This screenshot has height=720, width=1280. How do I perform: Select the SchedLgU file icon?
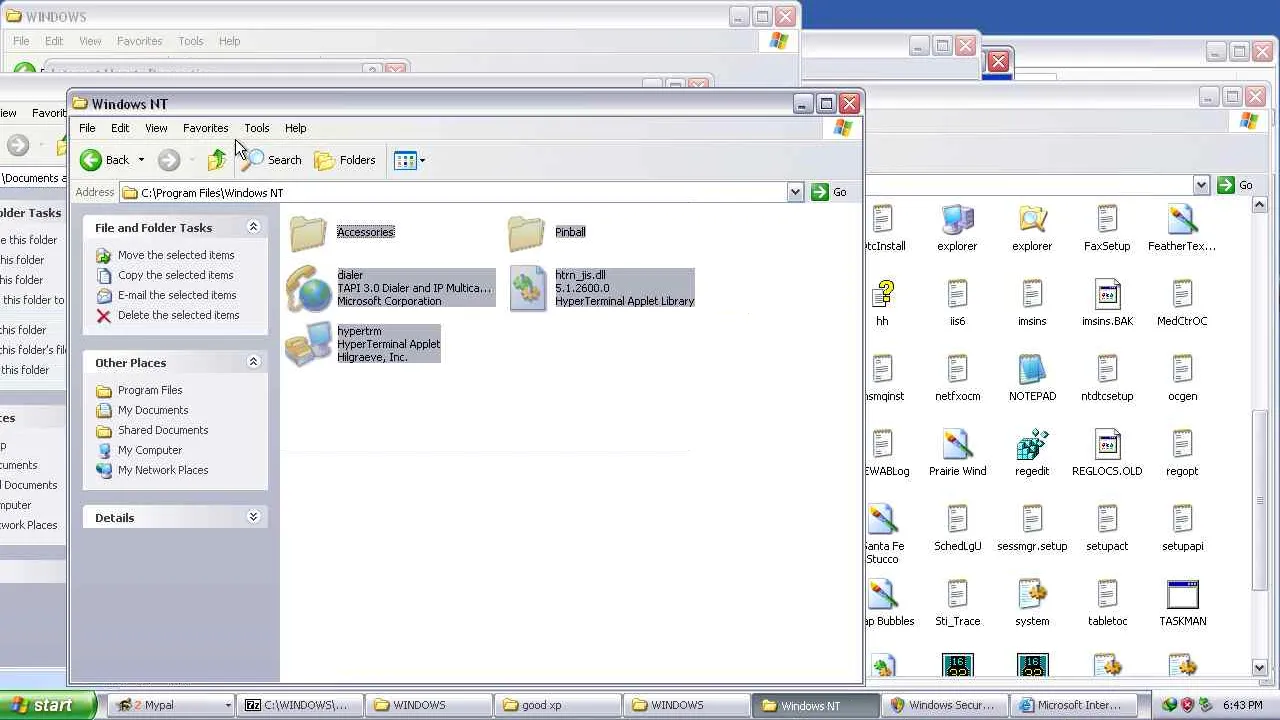point(957,520)
